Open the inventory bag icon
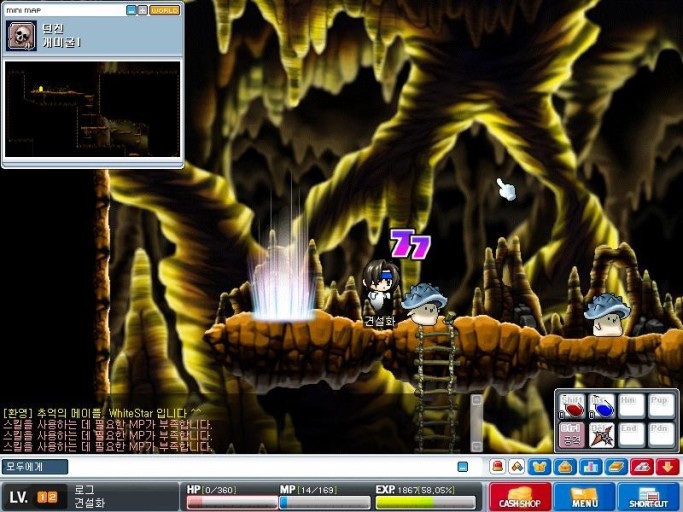 click(x=565, y=467)
